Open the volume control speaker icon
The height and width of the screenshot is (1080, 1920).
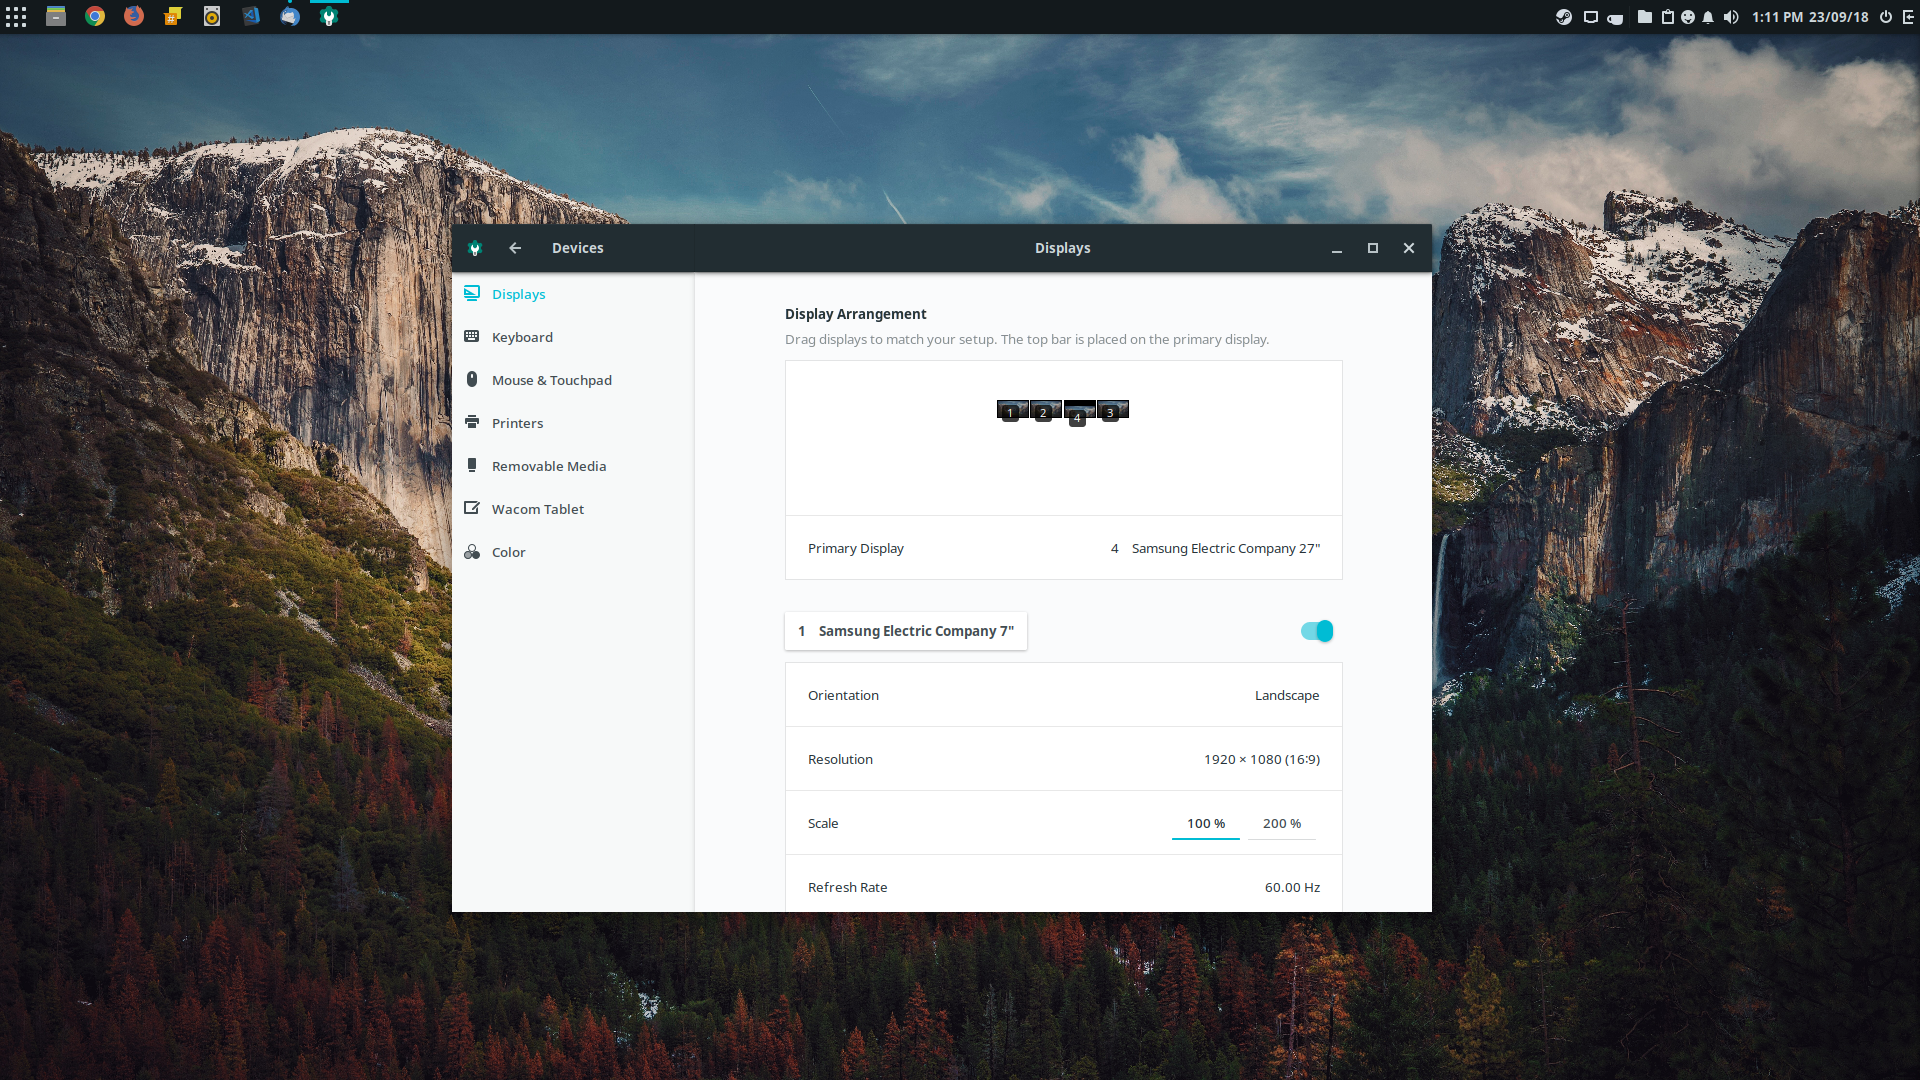(1731, 17)
